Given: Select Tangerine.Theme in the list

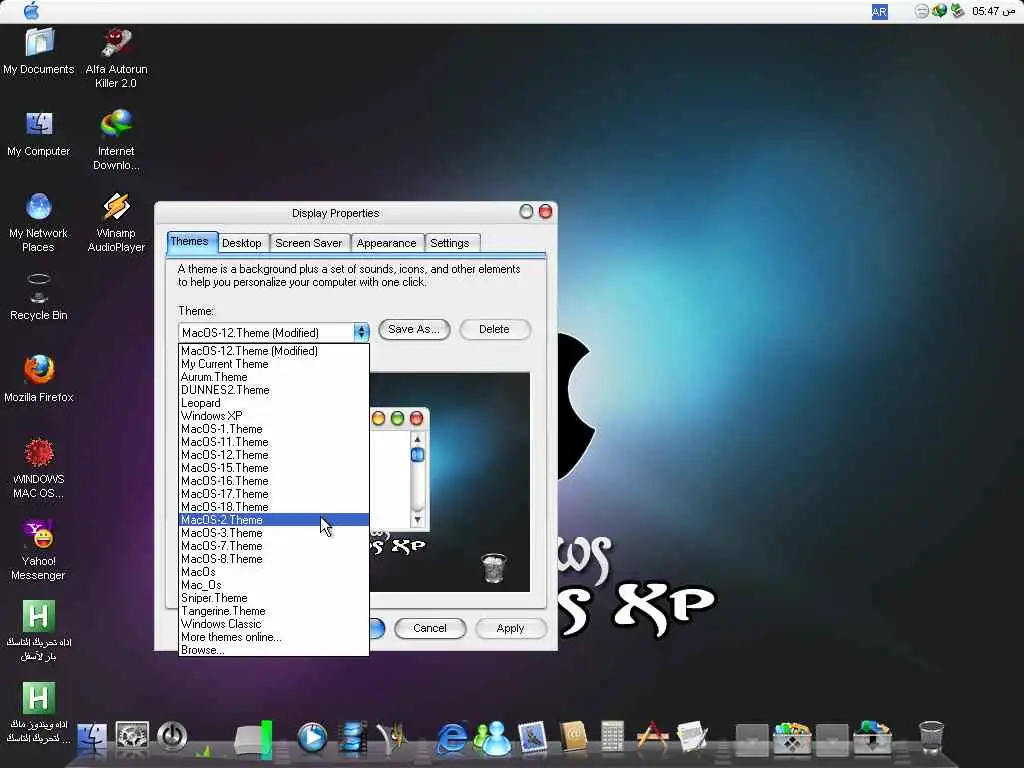Looking at the screenshot, I should pyautogui.click(x=274, y=611).
